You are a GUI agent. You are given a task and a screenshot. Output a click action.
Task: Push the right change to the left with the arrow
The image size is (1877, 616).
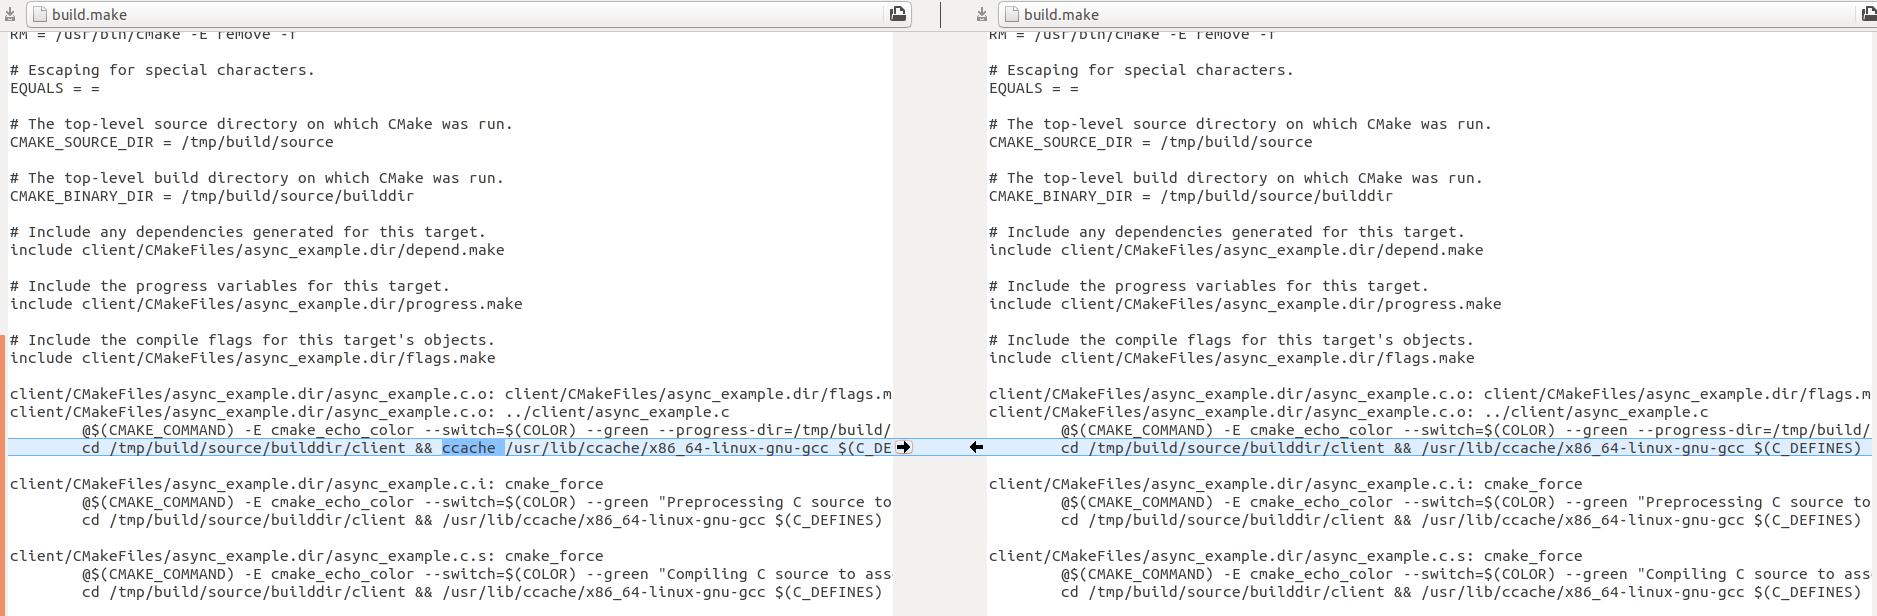click(976, 447)
